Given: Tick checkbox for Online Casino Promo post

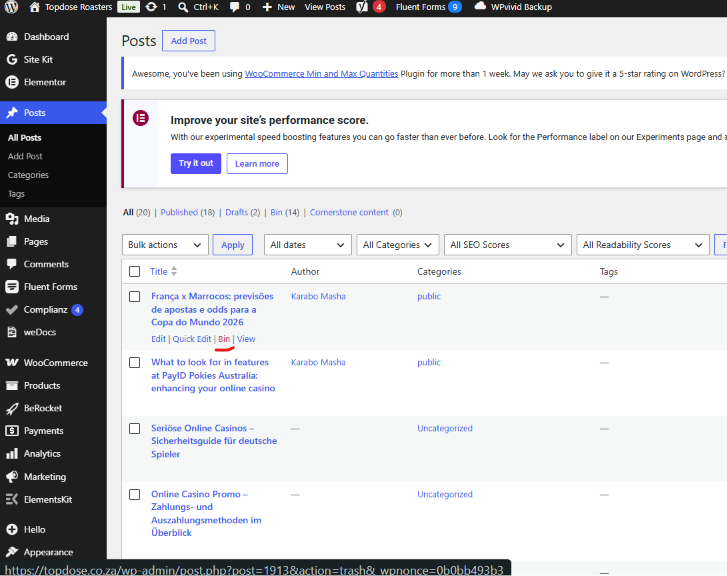Looking at the screenshot, I should coord(134,494).
